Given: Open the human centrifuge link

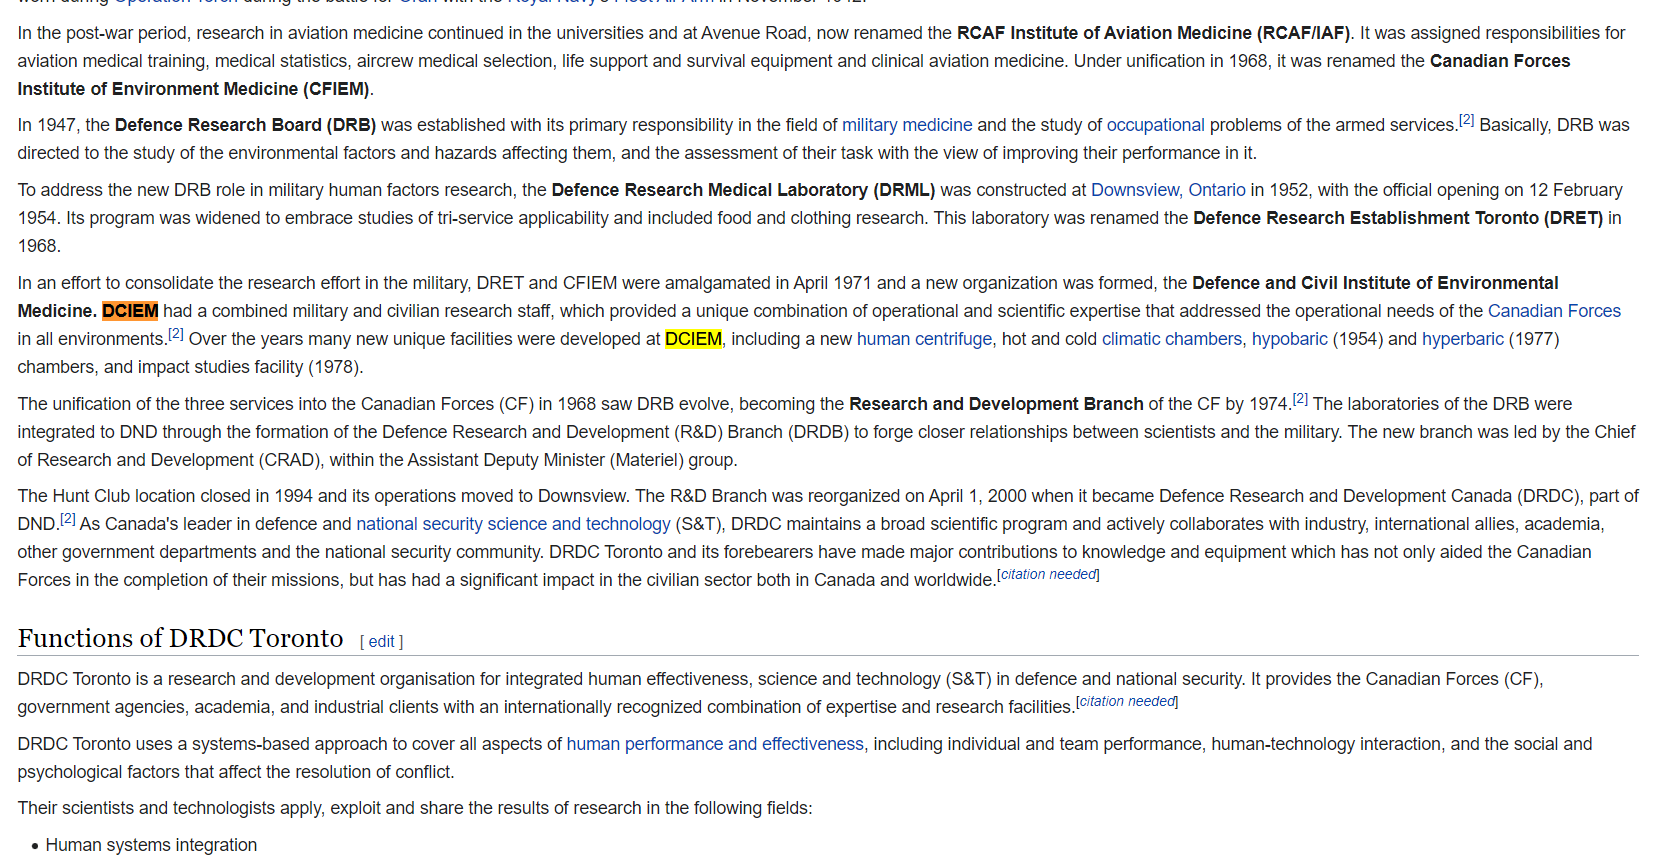Looking at the screenshot, I should (924, 339).
